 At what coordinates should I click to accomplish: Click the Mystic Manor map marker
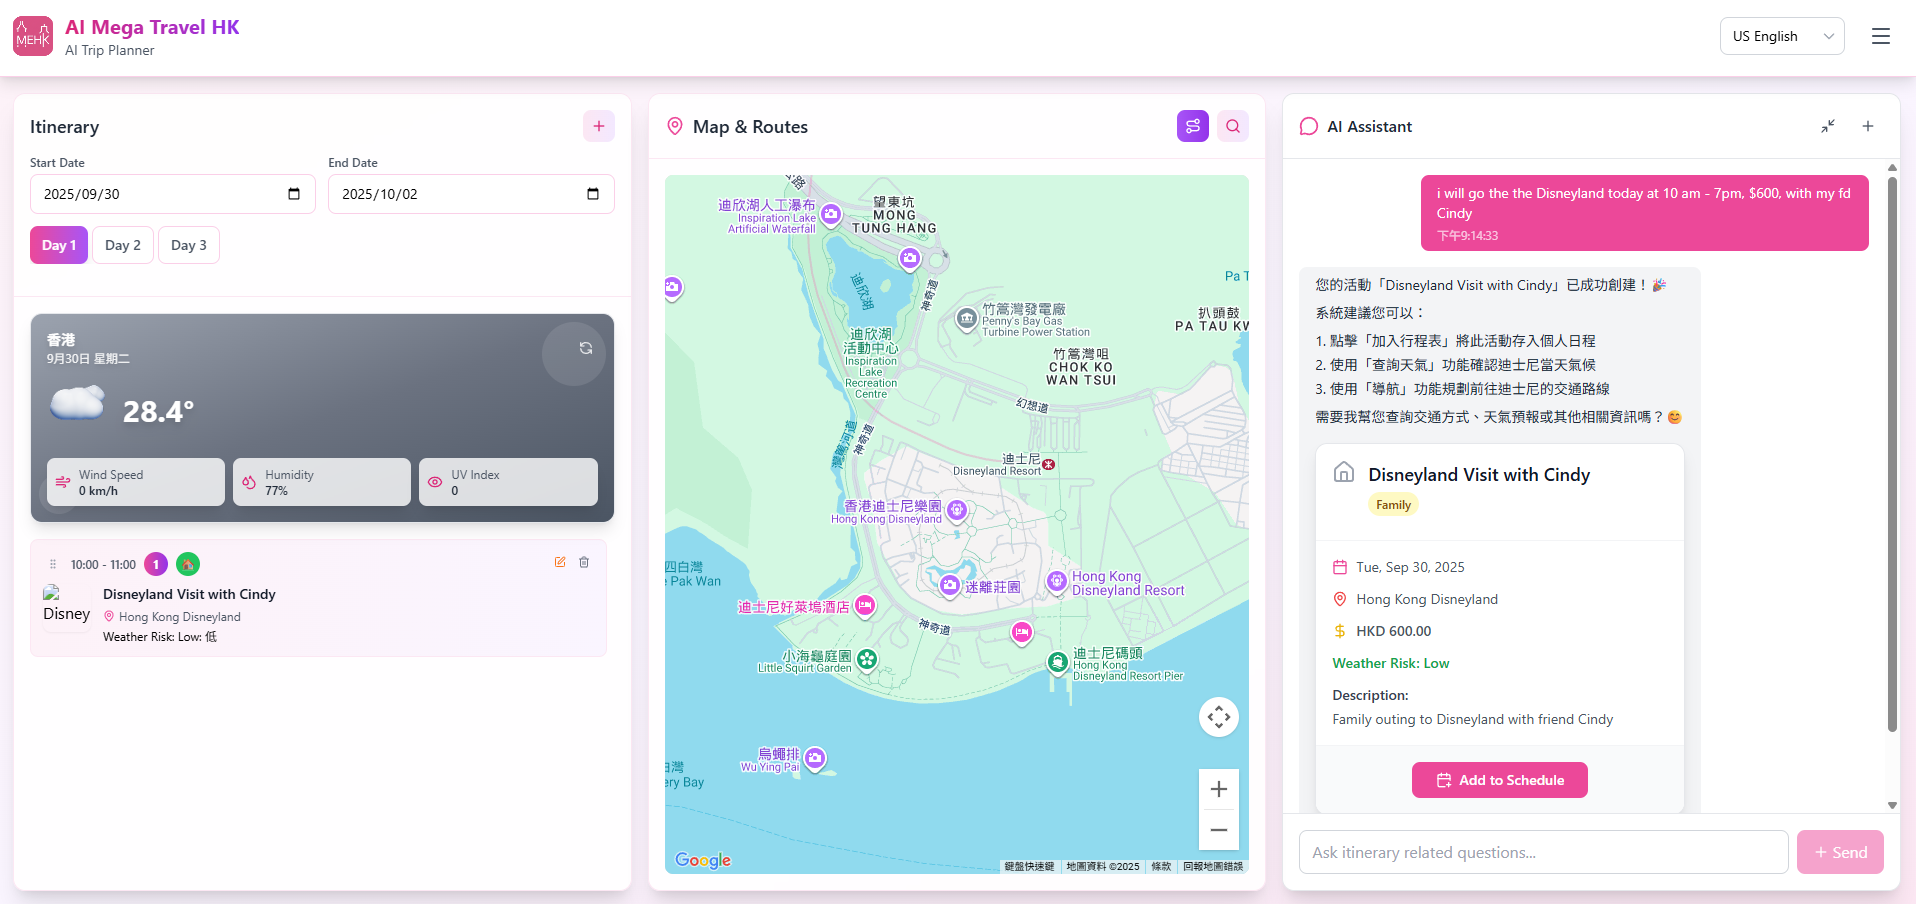tap(950, 586)
